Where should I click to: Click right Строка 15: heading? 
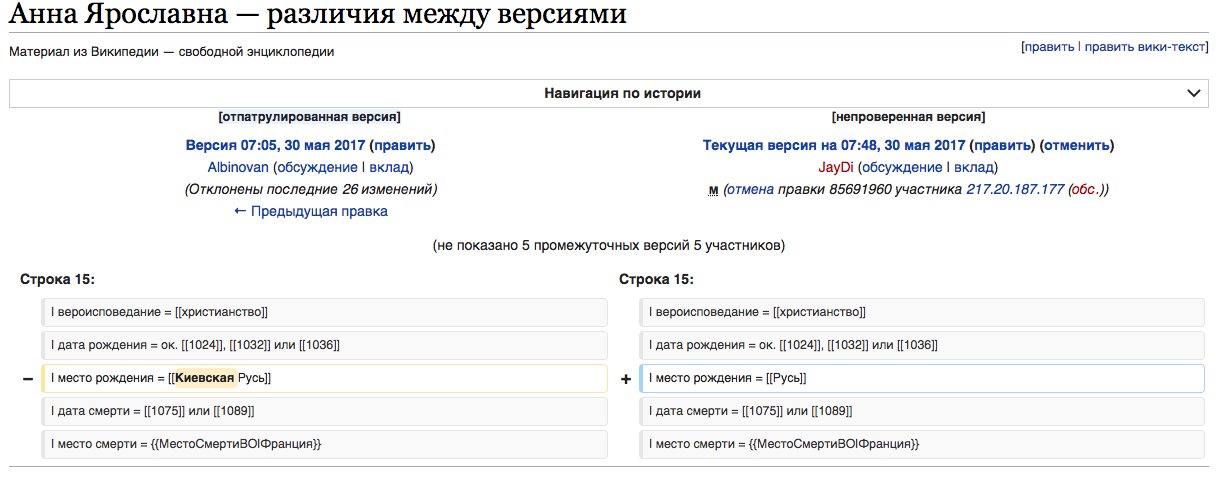point(656,279)
